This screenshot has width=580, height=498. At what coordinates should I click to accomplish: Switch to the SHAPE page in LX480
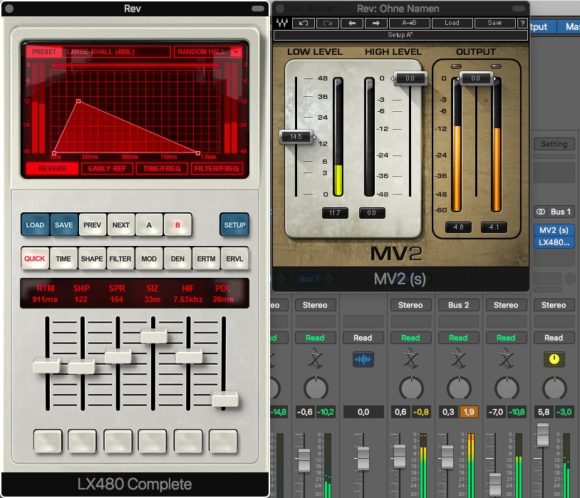[92, 258]
